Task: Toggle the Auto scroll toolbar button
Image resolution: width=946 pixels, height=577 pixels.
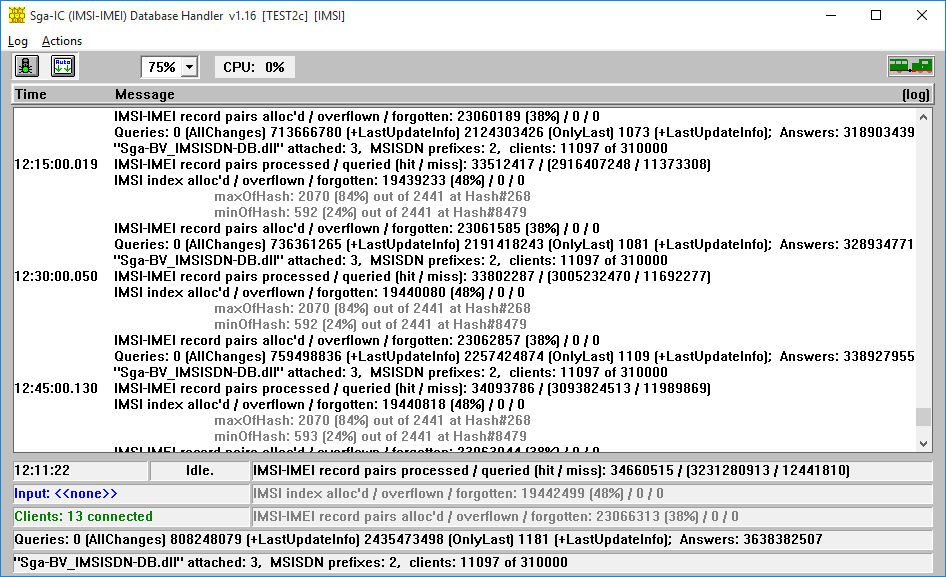Action: click(63, 67)
